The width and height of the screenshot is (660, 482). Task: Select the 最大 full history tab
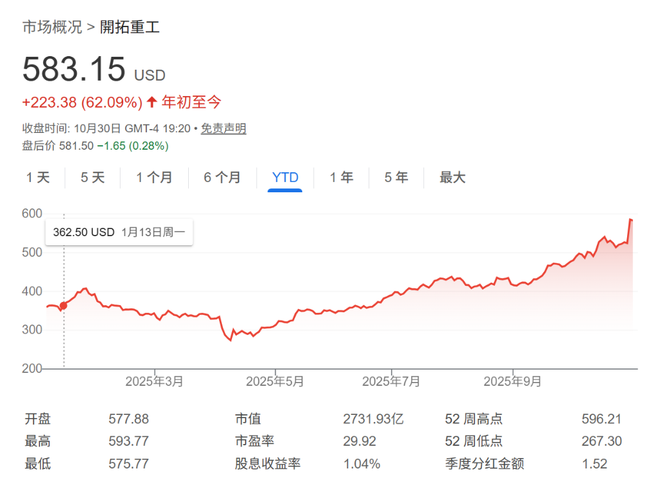[x=453, y=177]
